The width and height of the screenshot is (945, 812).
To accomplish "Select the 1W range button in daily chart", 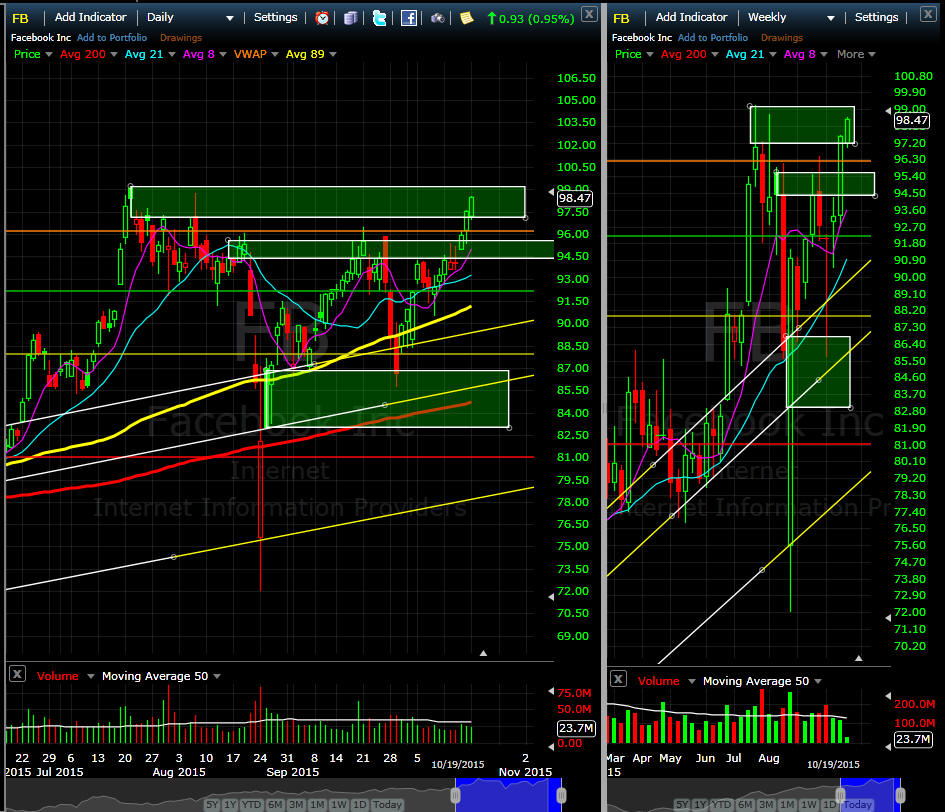I will pyautogui.click(x=339, y=804).
